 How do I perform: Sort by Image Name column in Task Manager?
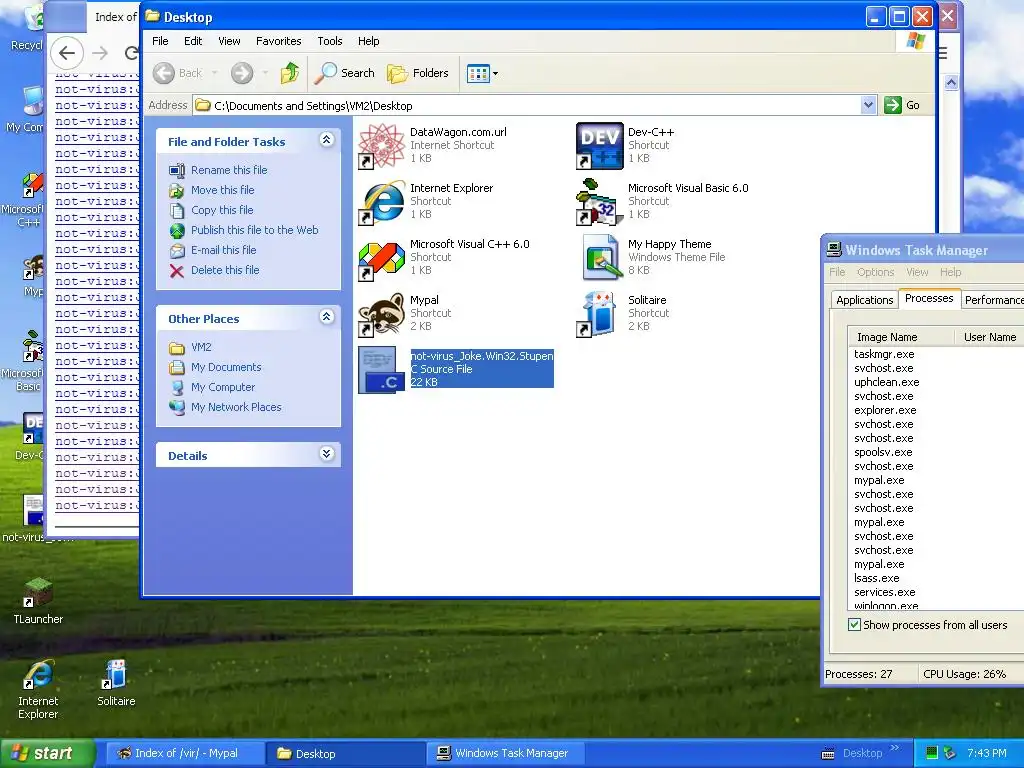tap(887, 337)
